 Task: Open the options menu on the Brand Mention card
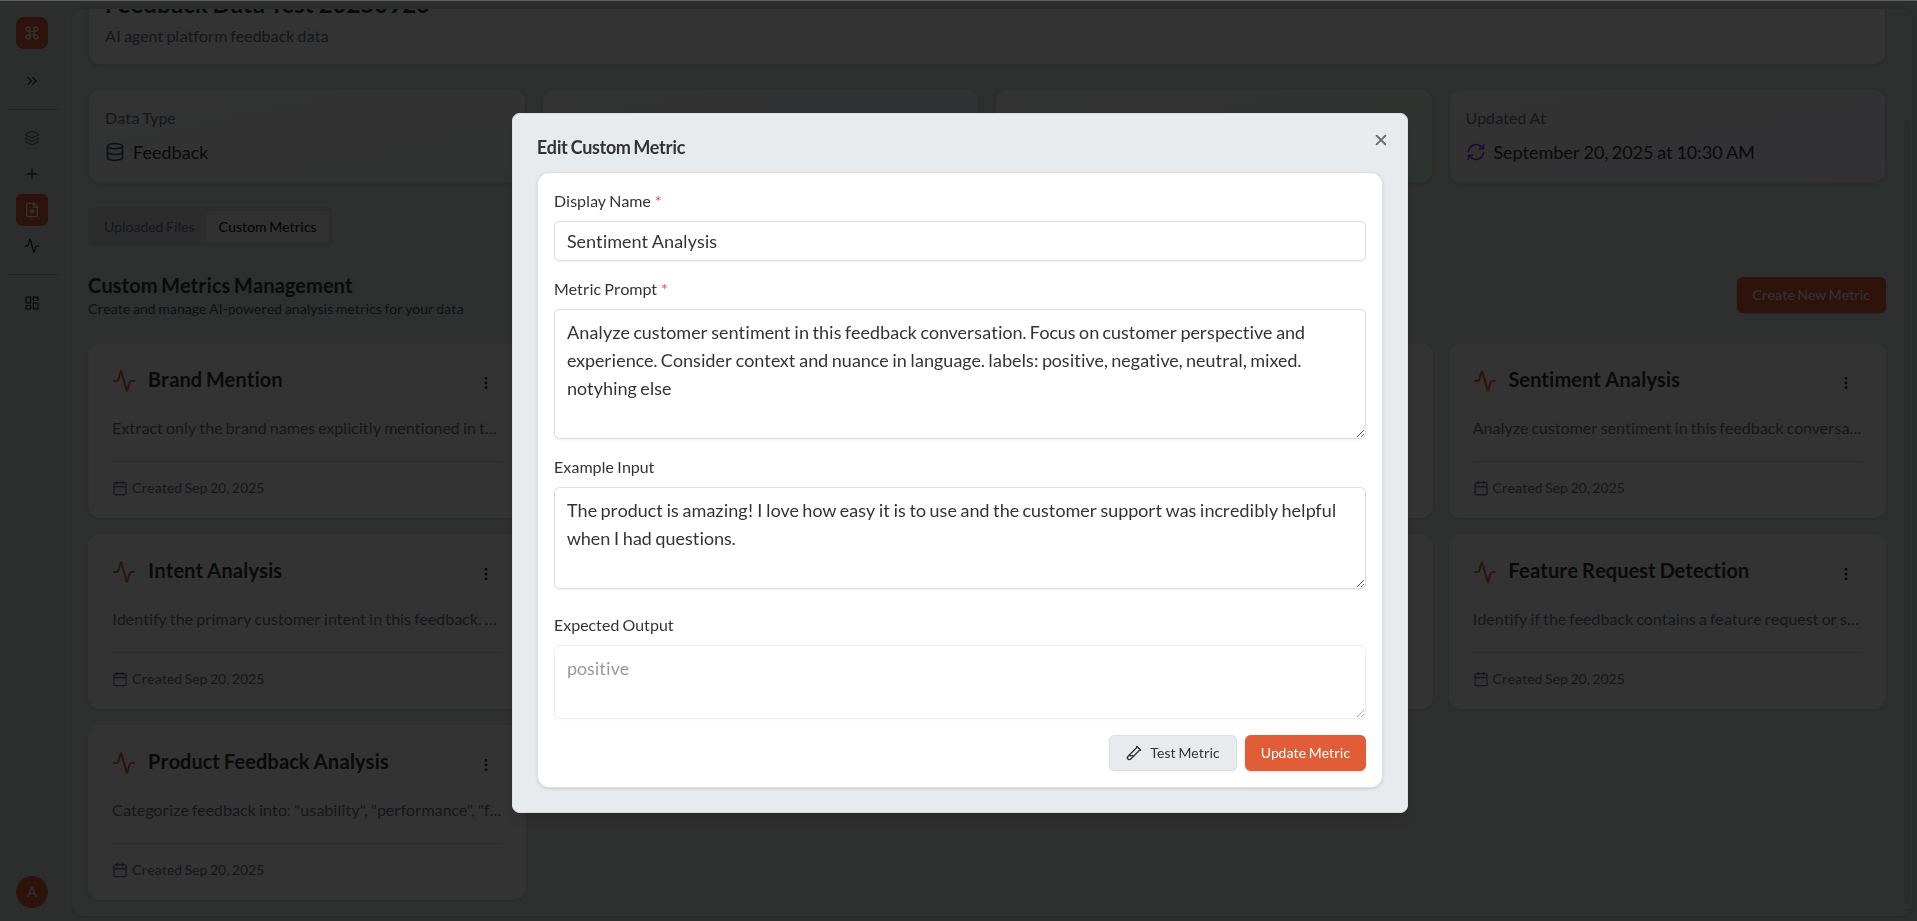pyautogui.click(x=486, y=382)
